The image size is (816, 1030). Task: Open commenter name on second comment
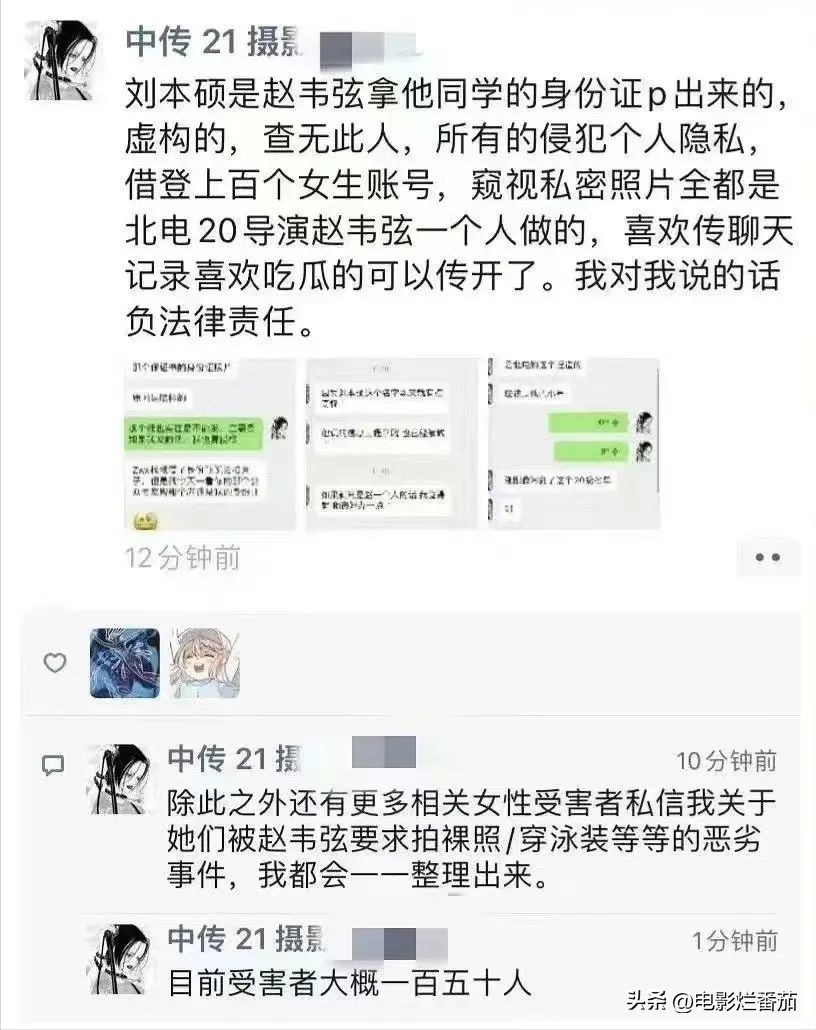click(246, 939)
